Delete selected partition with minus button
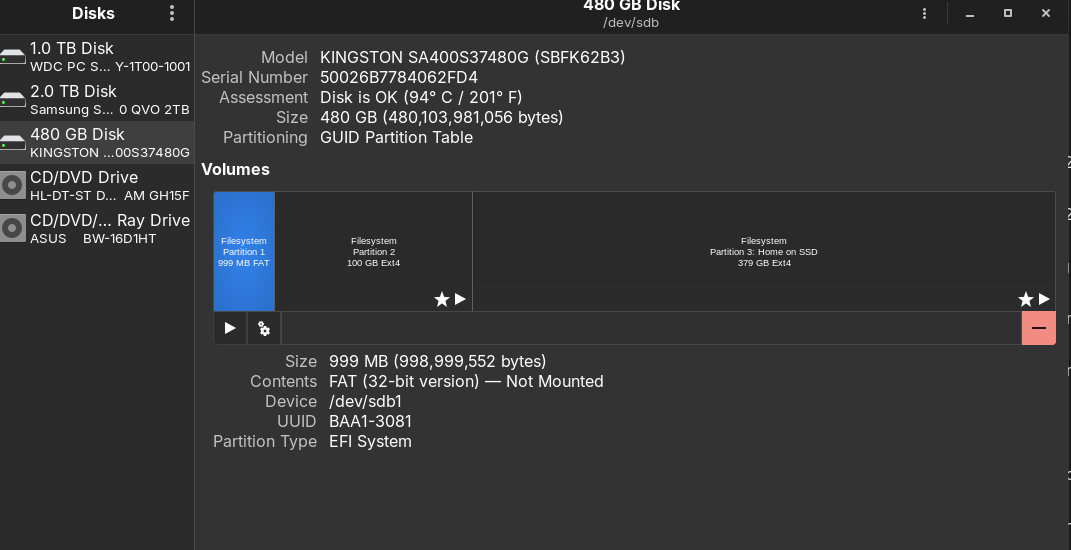The height and width of the screenshot is (550, 1071). coord(1038,328)
